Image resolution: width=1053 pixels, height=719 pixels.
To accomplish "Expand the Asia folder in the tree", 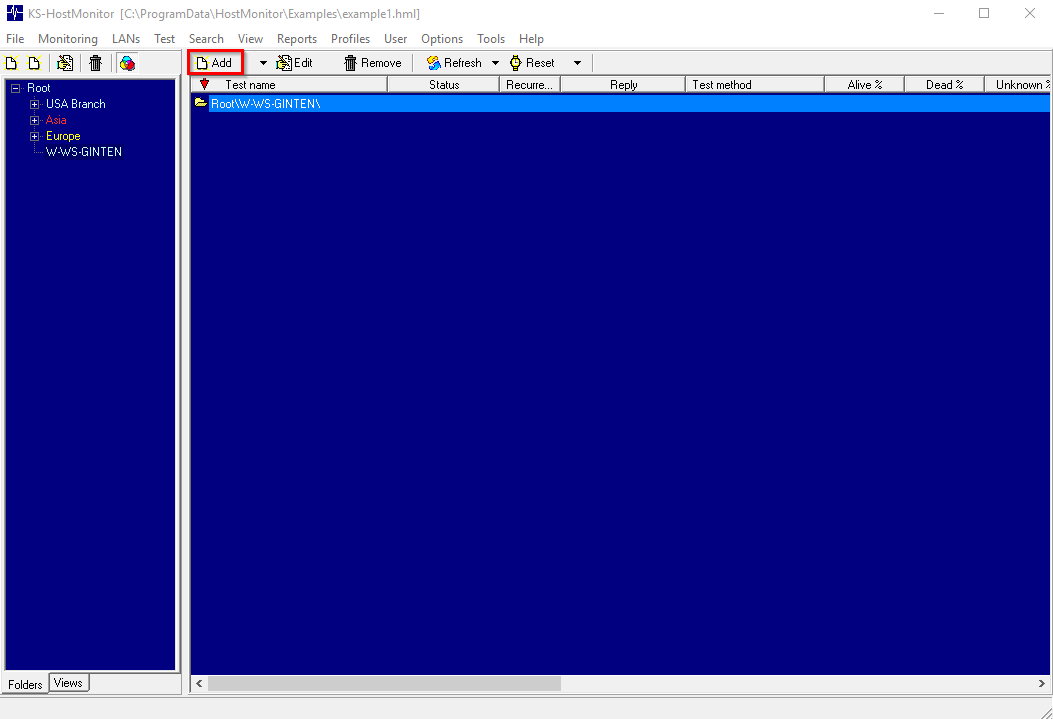I will point(34,120).
